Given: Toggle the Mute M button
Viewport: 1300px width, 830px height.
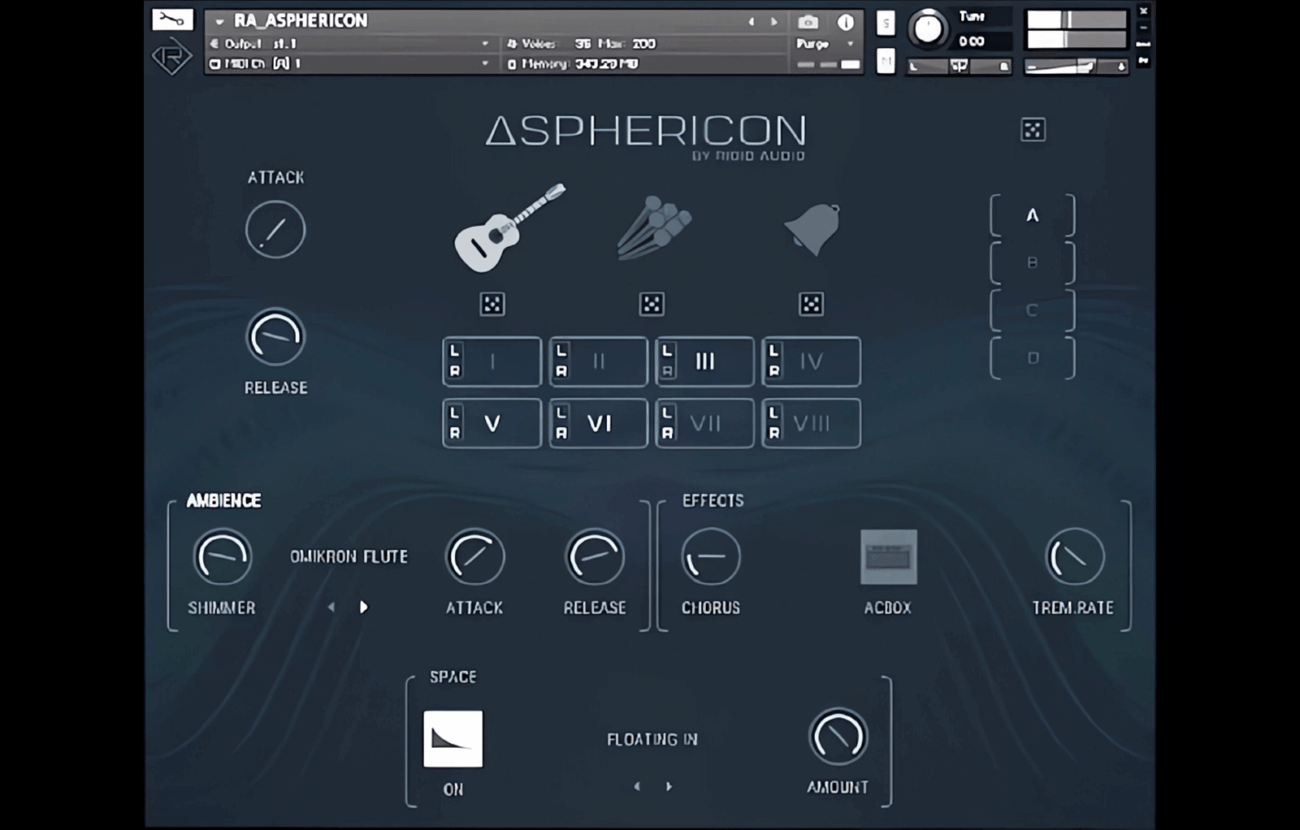Looking at the screenshot, I should tap(886, 61).
